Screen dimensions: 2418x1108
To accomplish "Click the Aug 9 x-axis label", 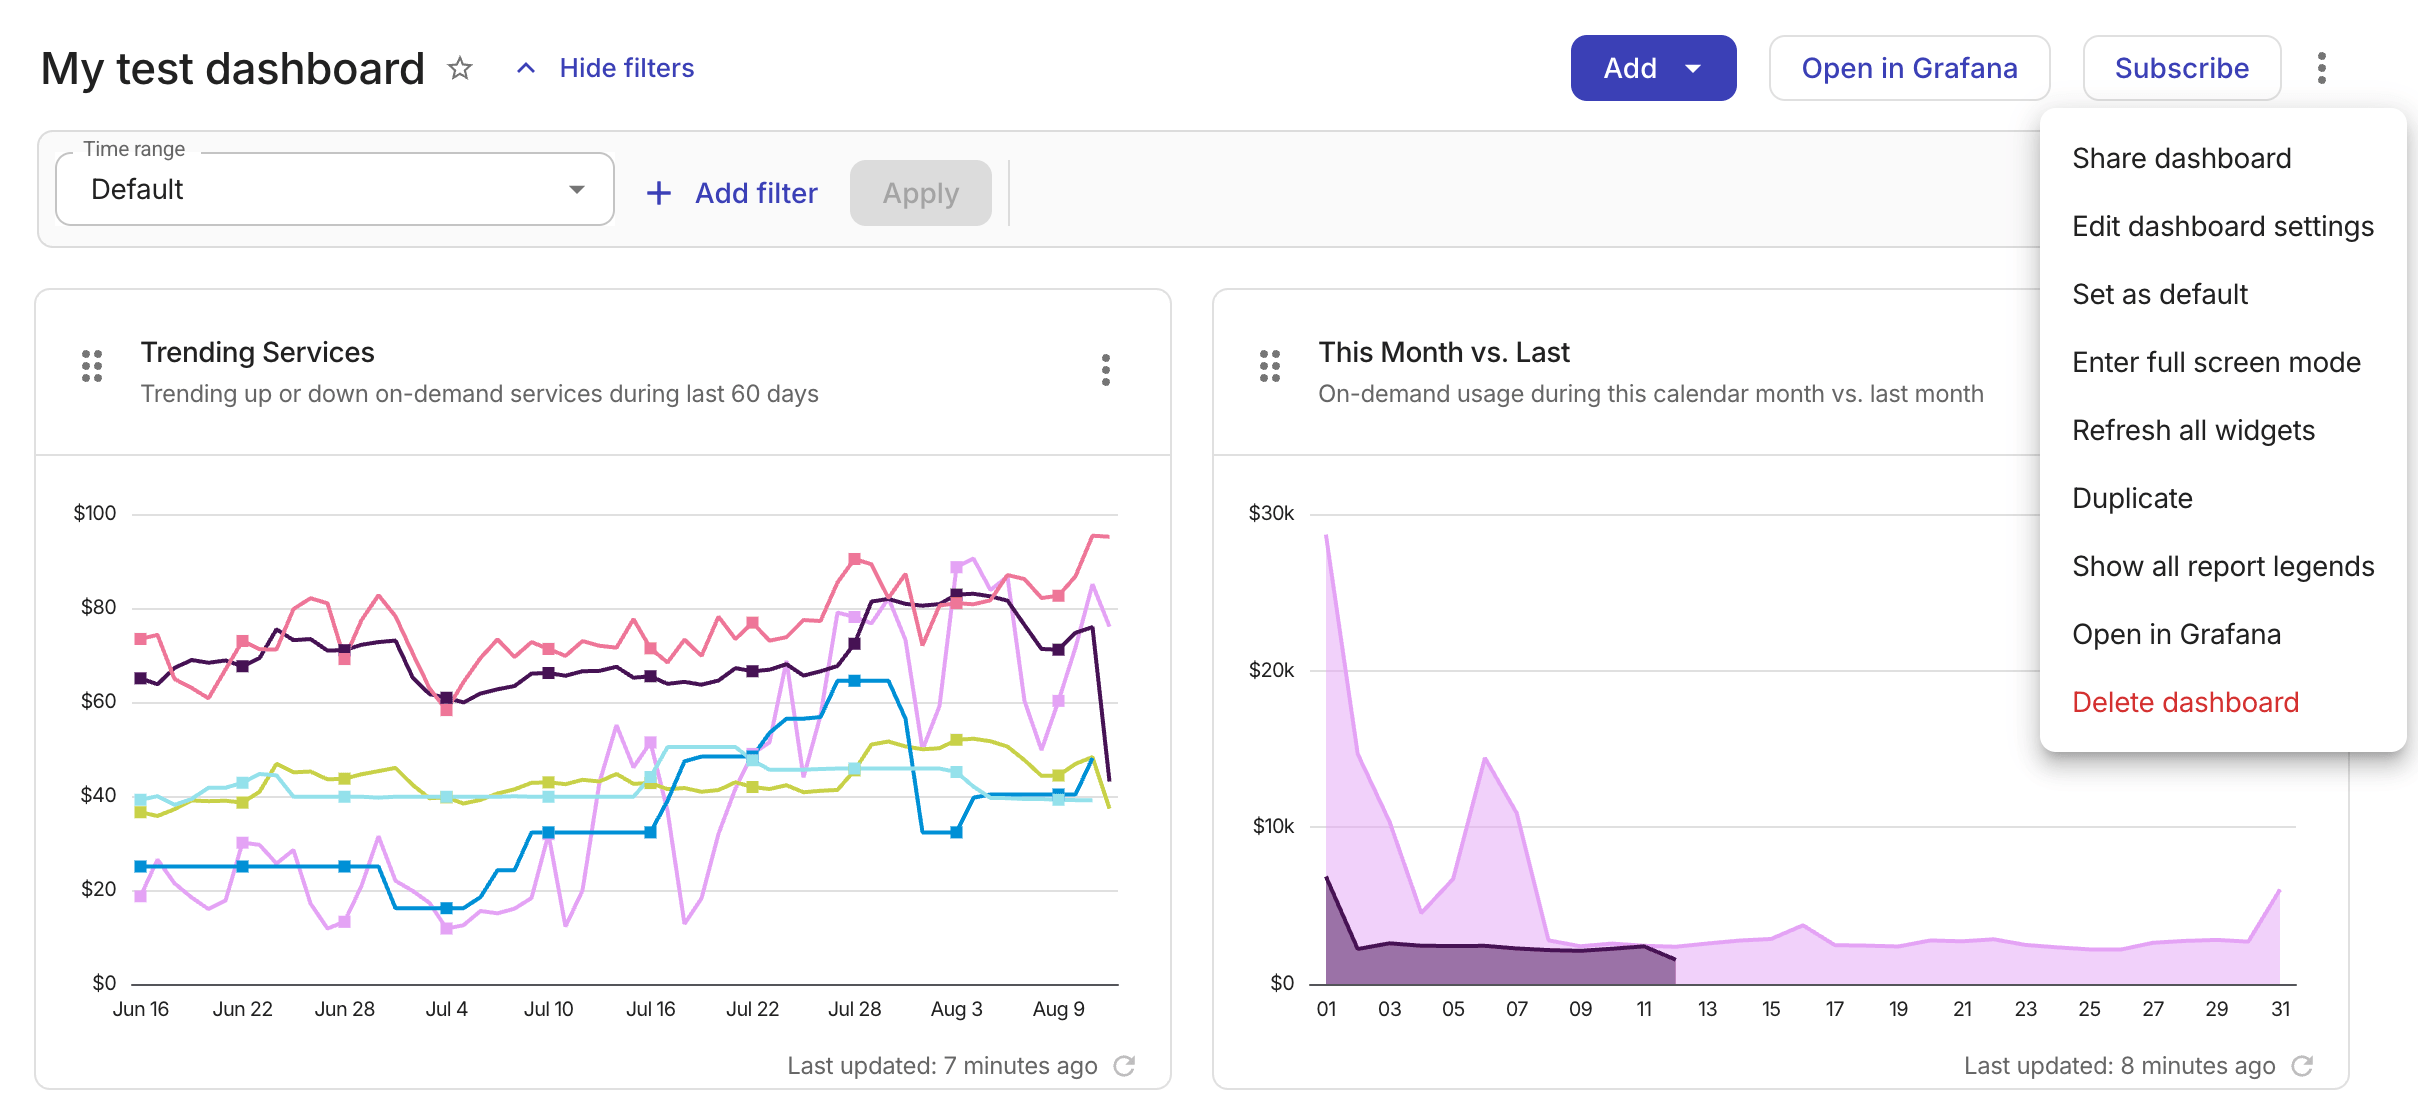I will point(1058,1009).
